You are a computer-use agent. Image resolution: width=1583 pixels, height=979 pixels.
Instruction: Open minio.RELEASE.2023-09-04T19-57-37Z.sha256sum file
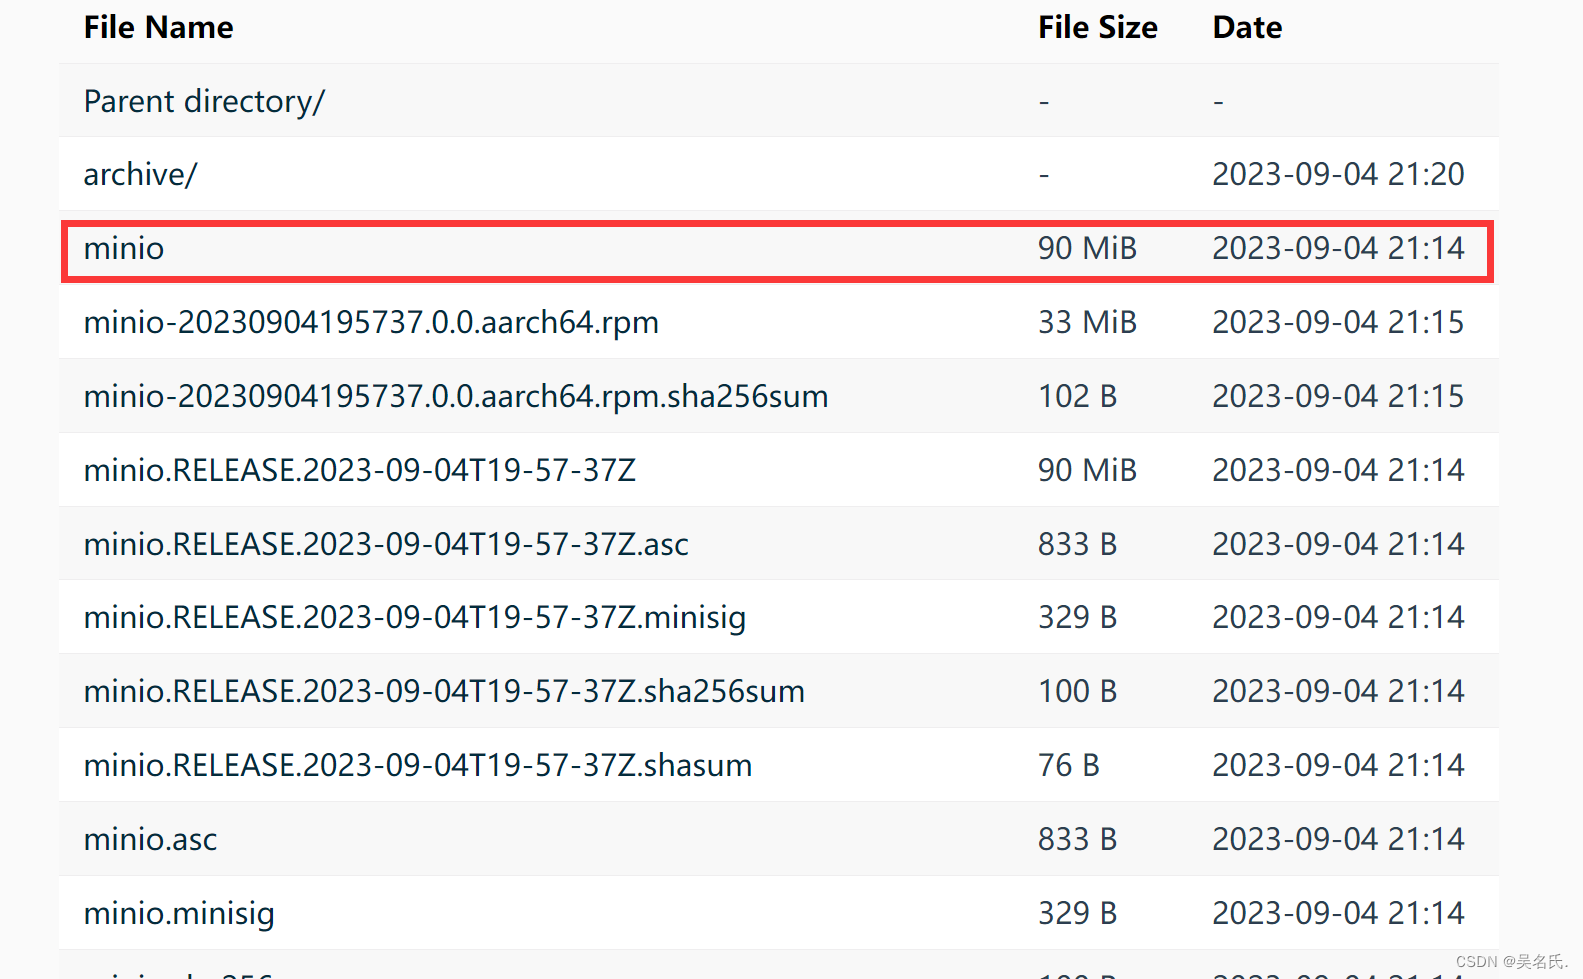click(x=444, y=691)
